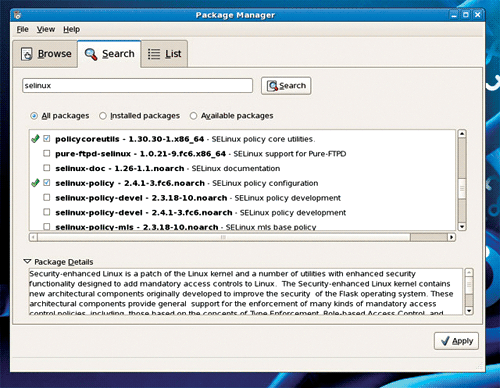Viewport: 500px width, 388px height.
Task: Click the green installed checkmark beside selinux-policy
Action: [35, 183]
